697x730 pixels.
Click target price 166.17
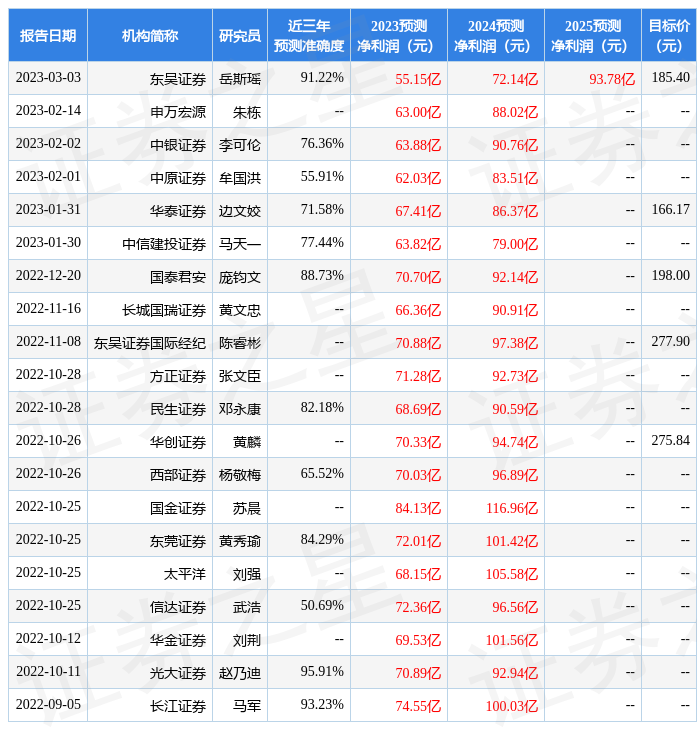(x=670, y=210)
